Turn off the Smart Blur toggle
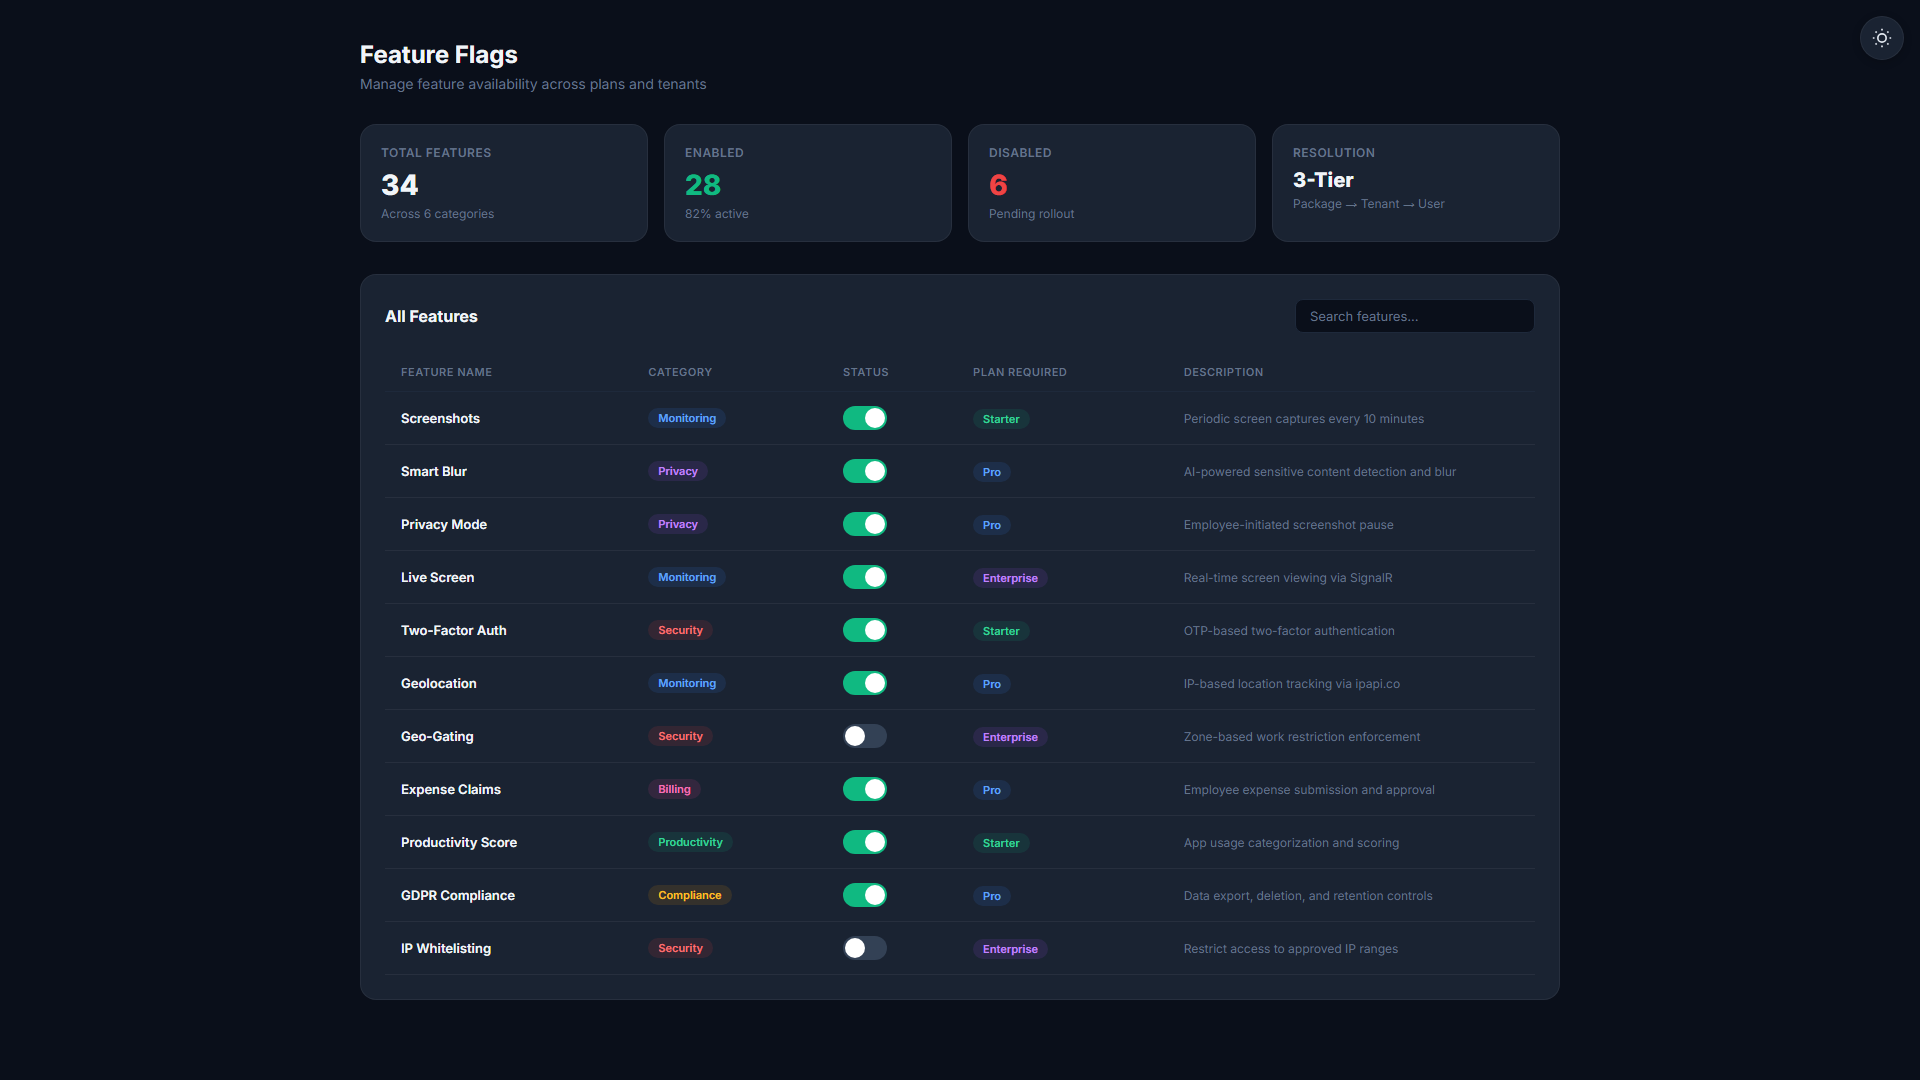The width and height of the screenshot is (1920, 1080). [865, 471]
